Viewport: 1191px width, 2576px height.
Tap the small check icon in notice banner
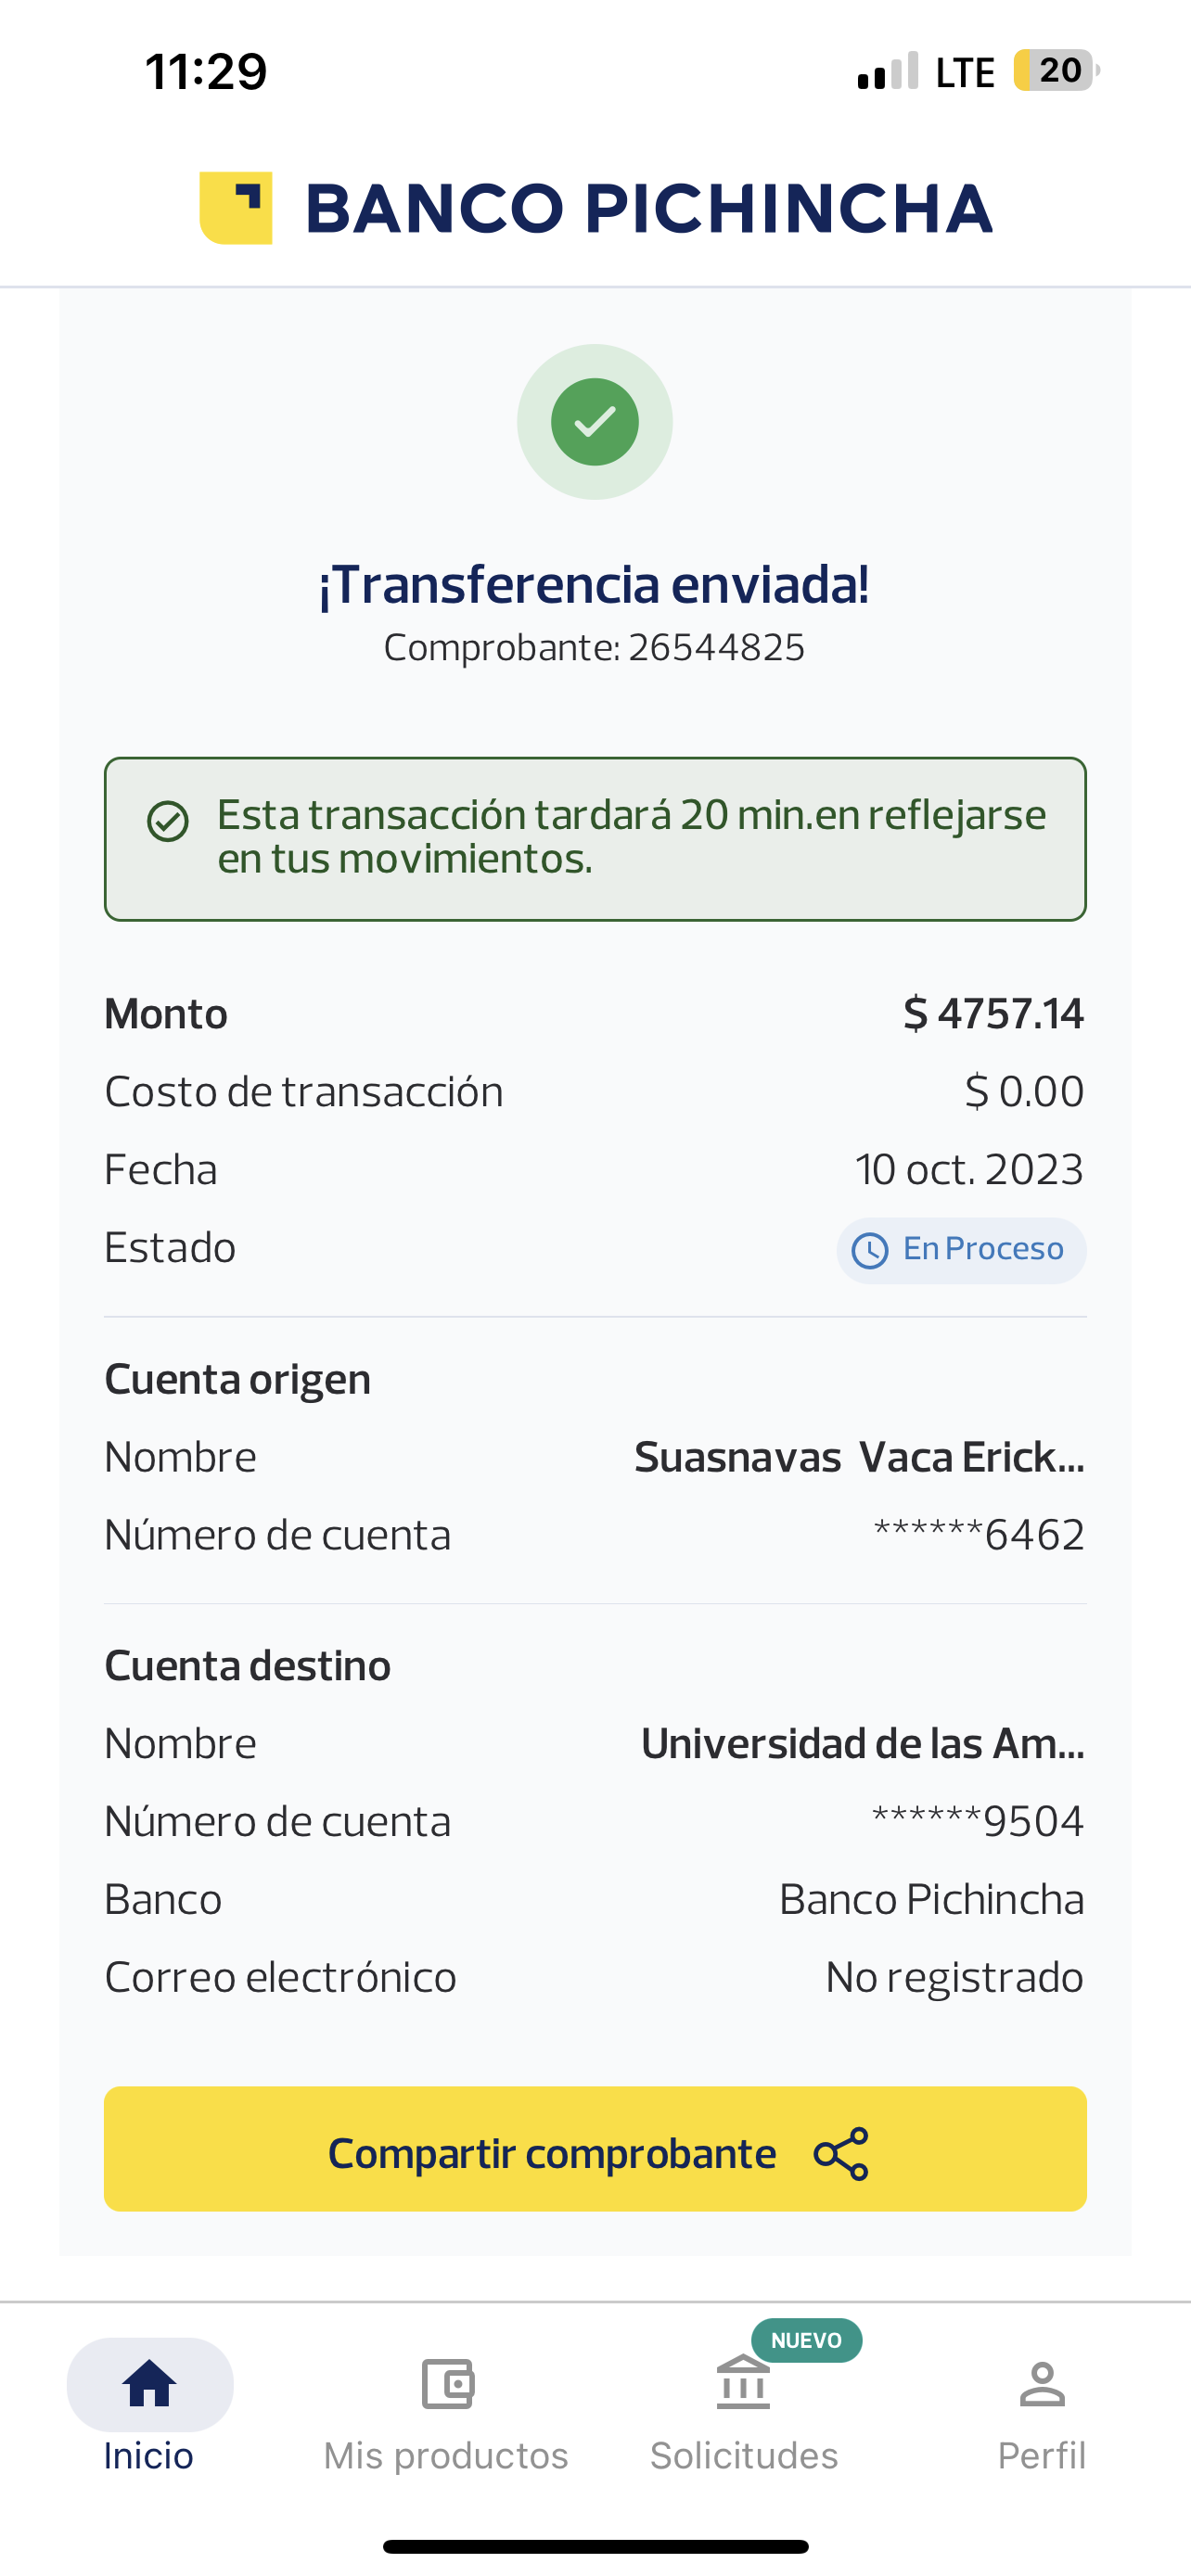pyautogui.click(x=168, y=821)
